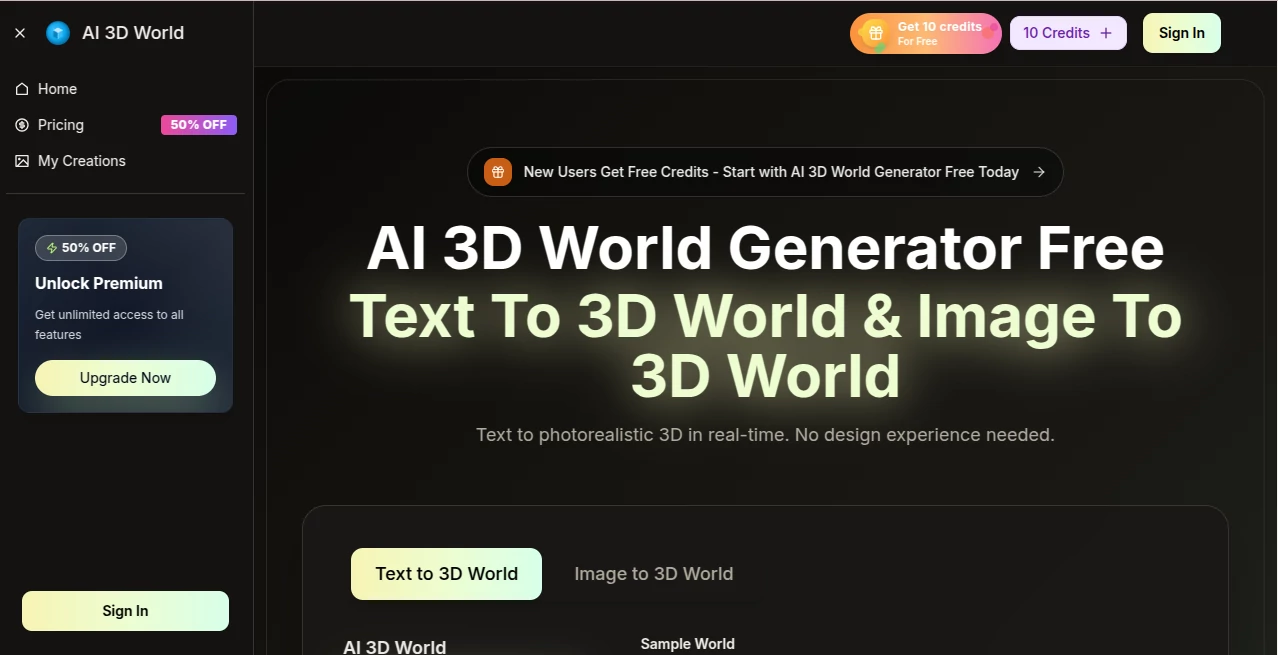Click the 10 Credits counter pill
Image resolution: width=1278 pixels, height=655 pixels.
1068,32
